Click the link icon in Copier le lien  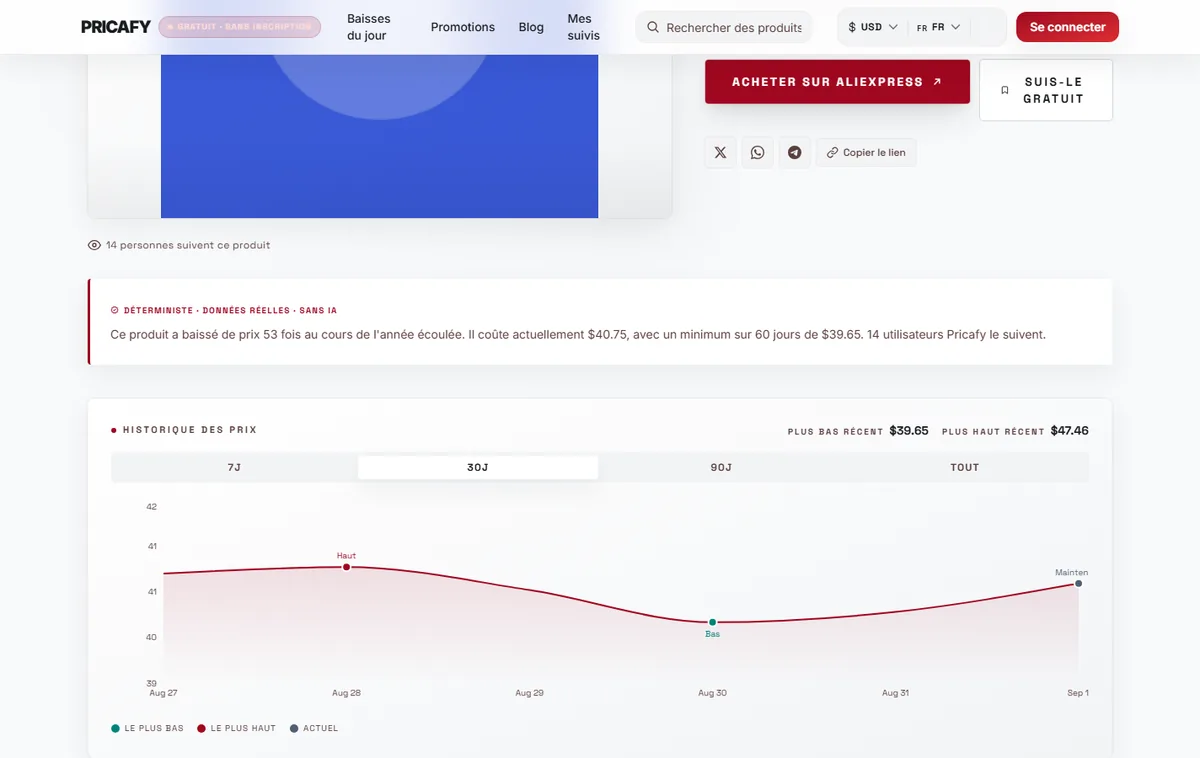[x=832, y=153]
